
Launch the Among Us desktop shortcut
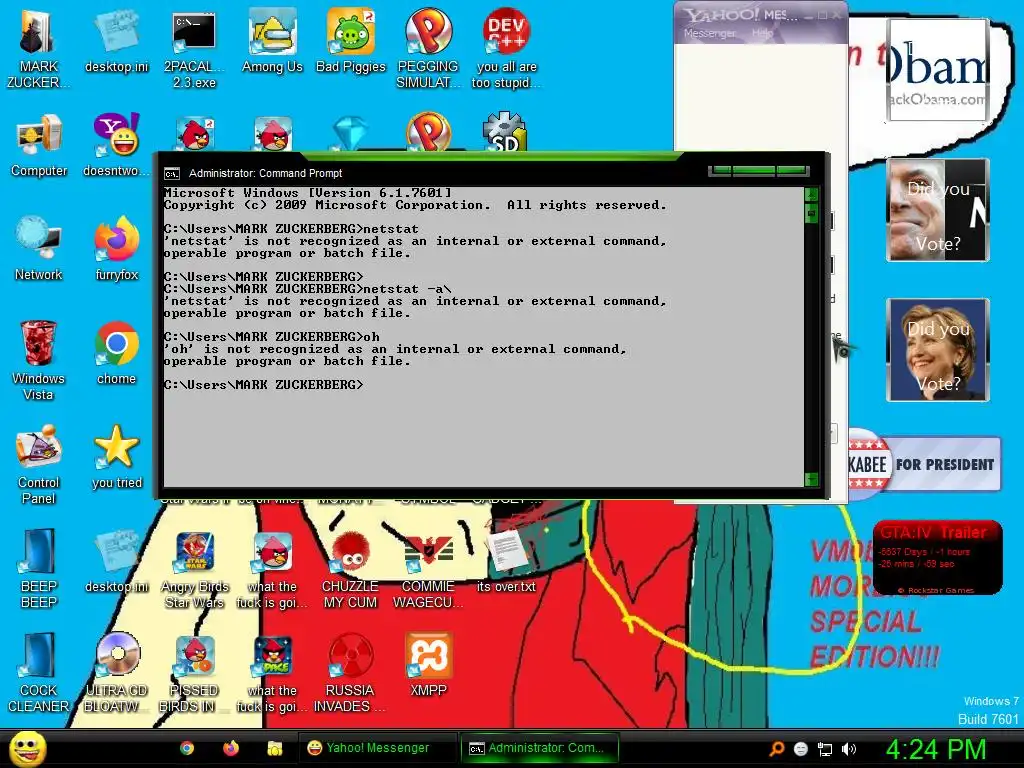click(x=272, y=41)
